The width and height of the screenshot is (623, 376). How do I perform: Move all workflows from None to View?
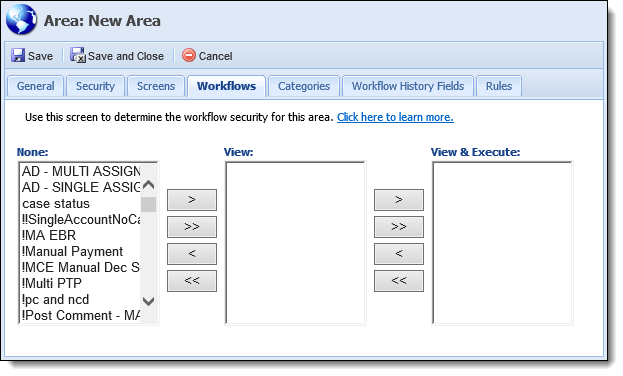pyautogui.click(x=192, y=227)
